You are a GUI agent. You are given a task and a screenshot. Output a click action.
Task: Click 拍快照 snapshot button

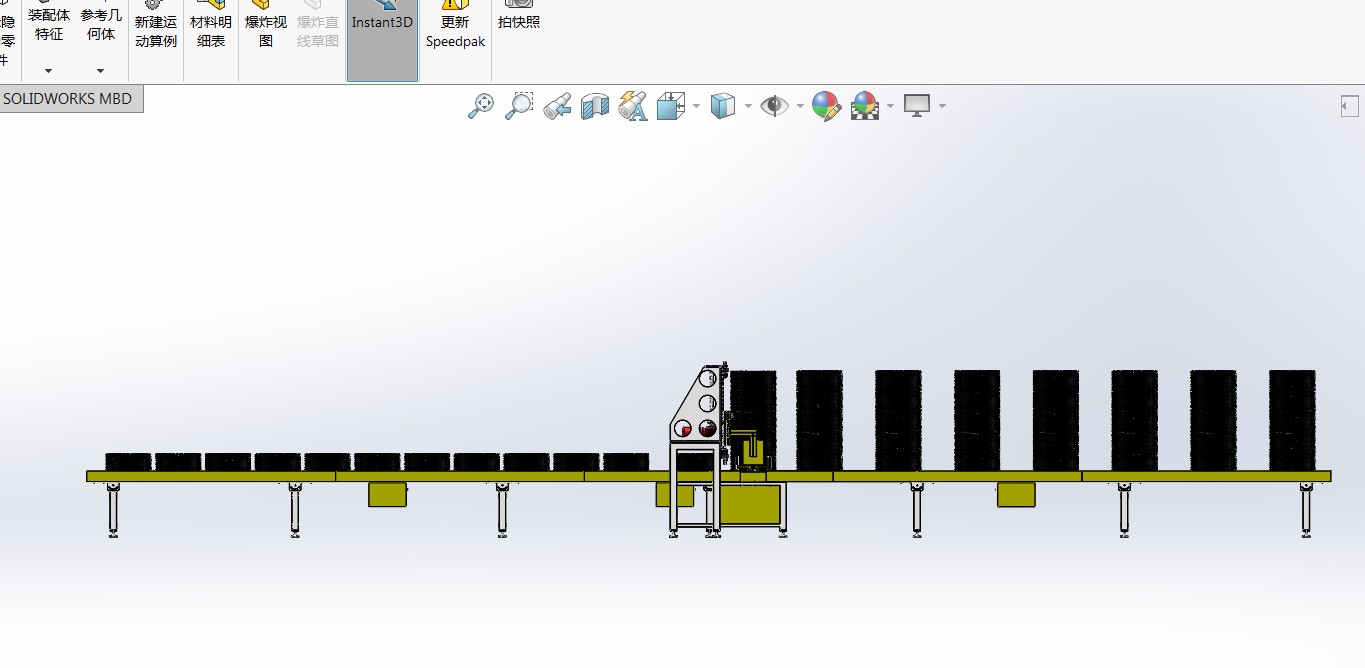click(519, 21)
